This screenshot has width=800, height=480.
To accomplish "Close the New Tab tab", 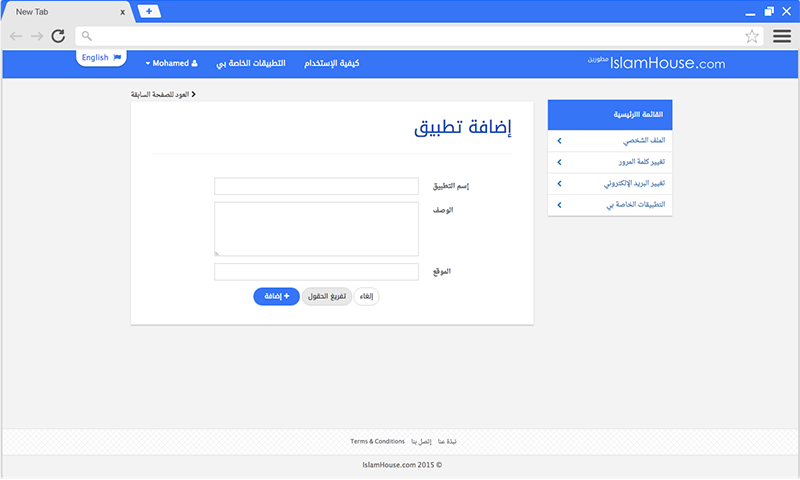I will click(122, 12).
